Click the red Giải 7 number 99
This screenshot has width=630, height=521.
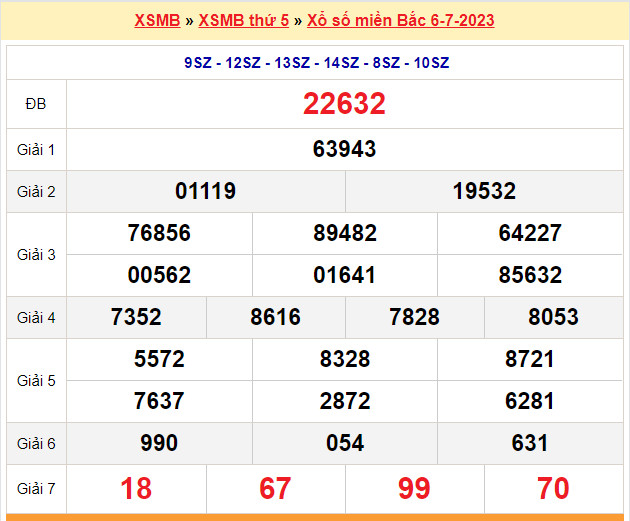coord(414,488)
